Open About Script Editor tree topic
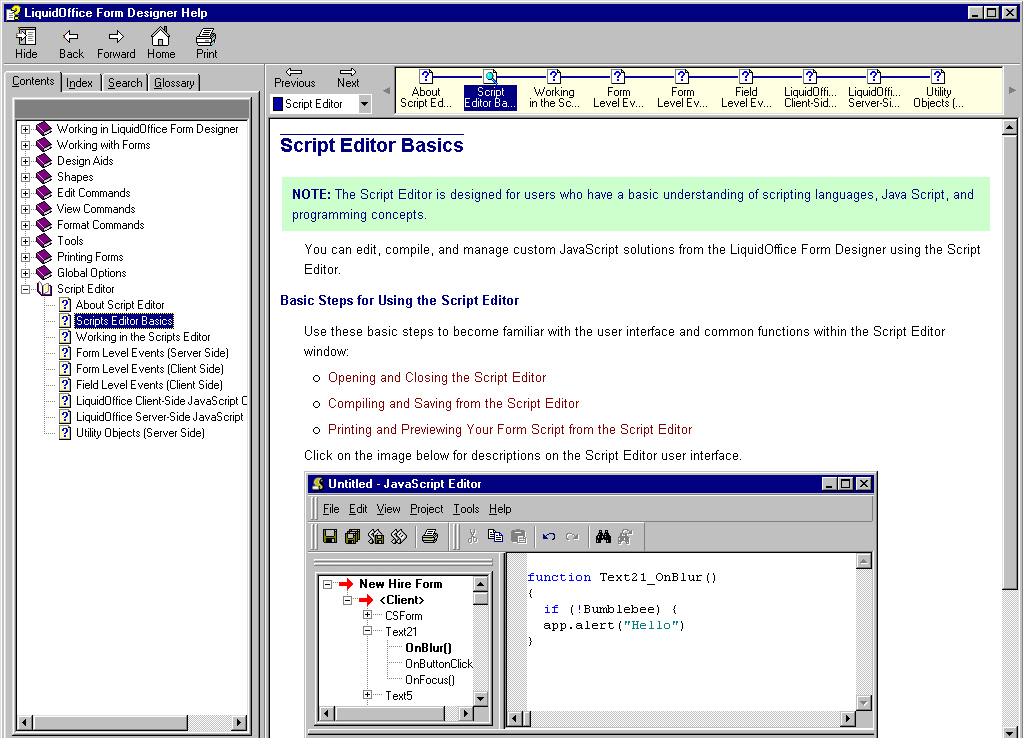 [x=120, y=305]
